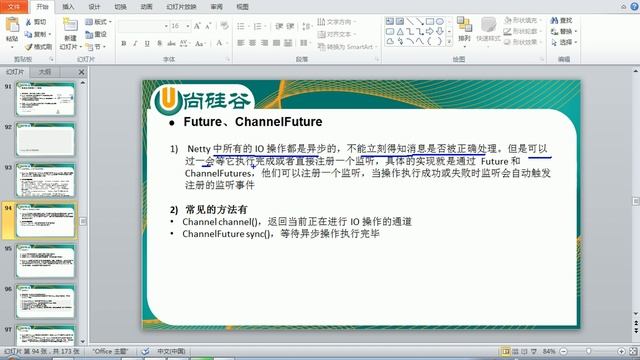Select the down arrow shape
The height and width of the screenshot is (360, 640).
click(440, 31)
